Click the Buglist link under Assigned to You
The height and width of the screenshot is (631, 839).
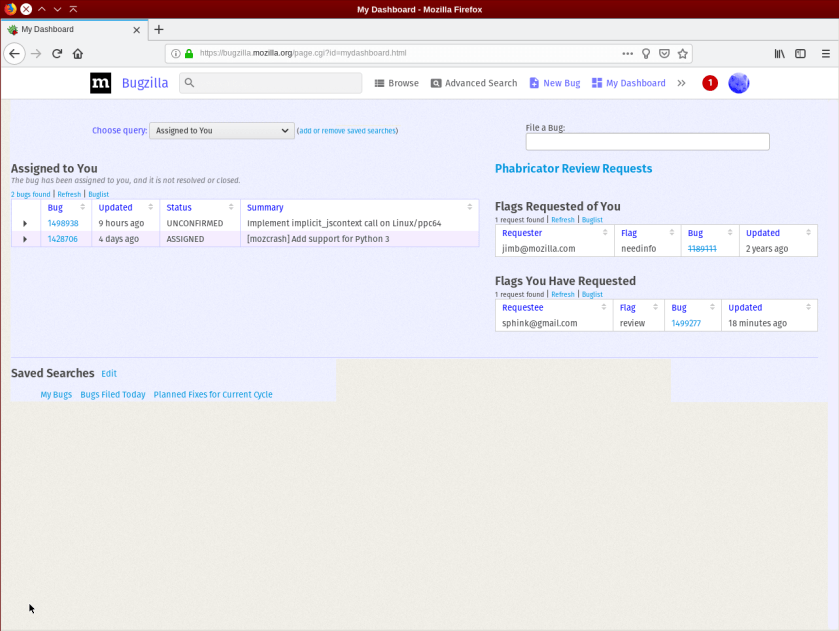[x=98, y=194]
